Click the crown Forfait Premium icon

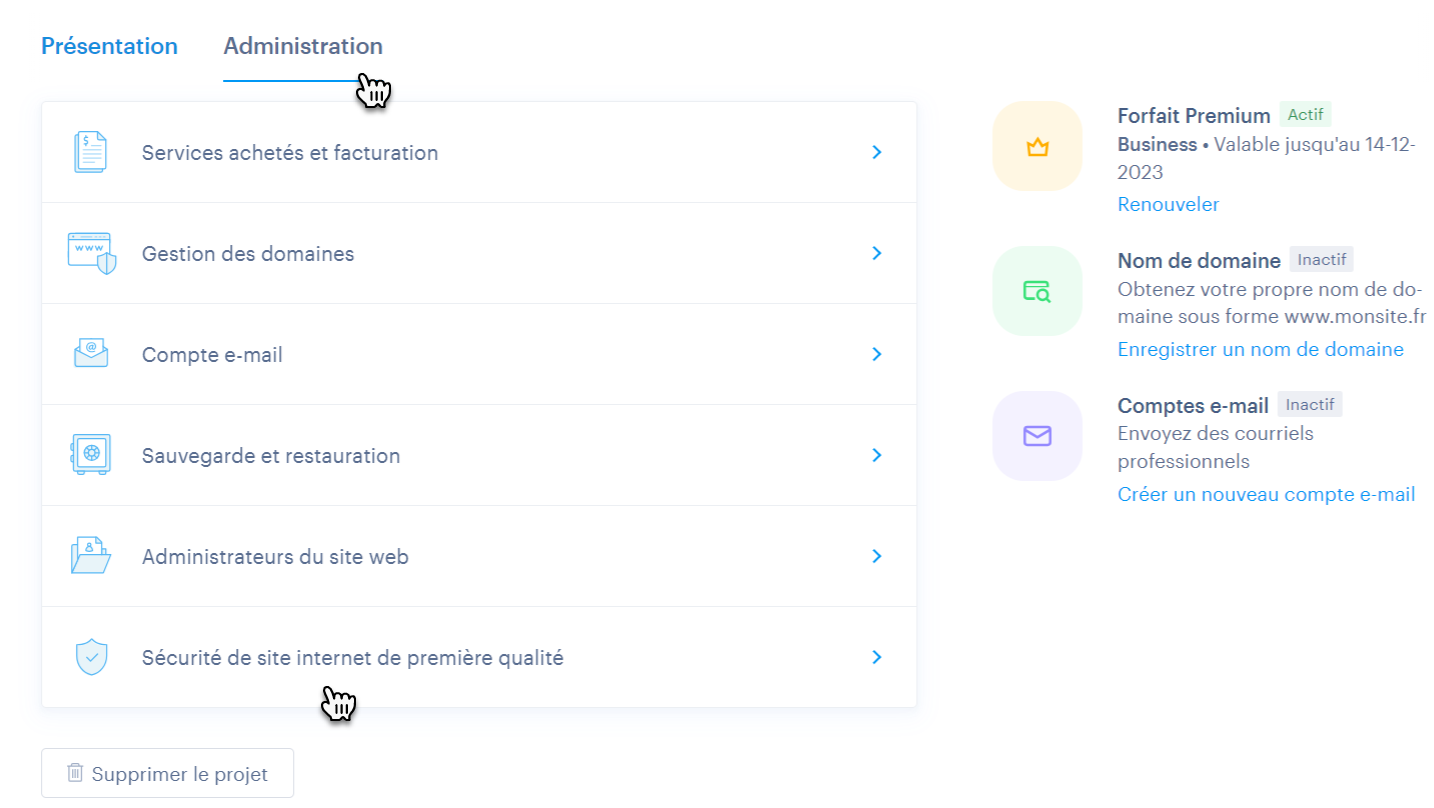click(x=1037, y=146)
